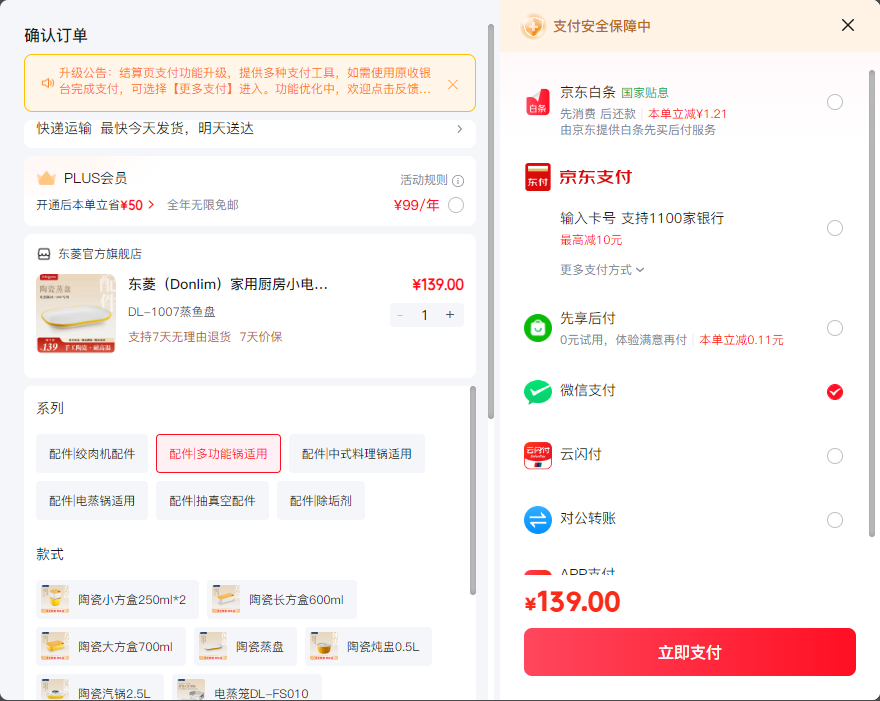Select style 电蒸笼DL-FS010
The image size is (880, 701).
pos(247,688)
